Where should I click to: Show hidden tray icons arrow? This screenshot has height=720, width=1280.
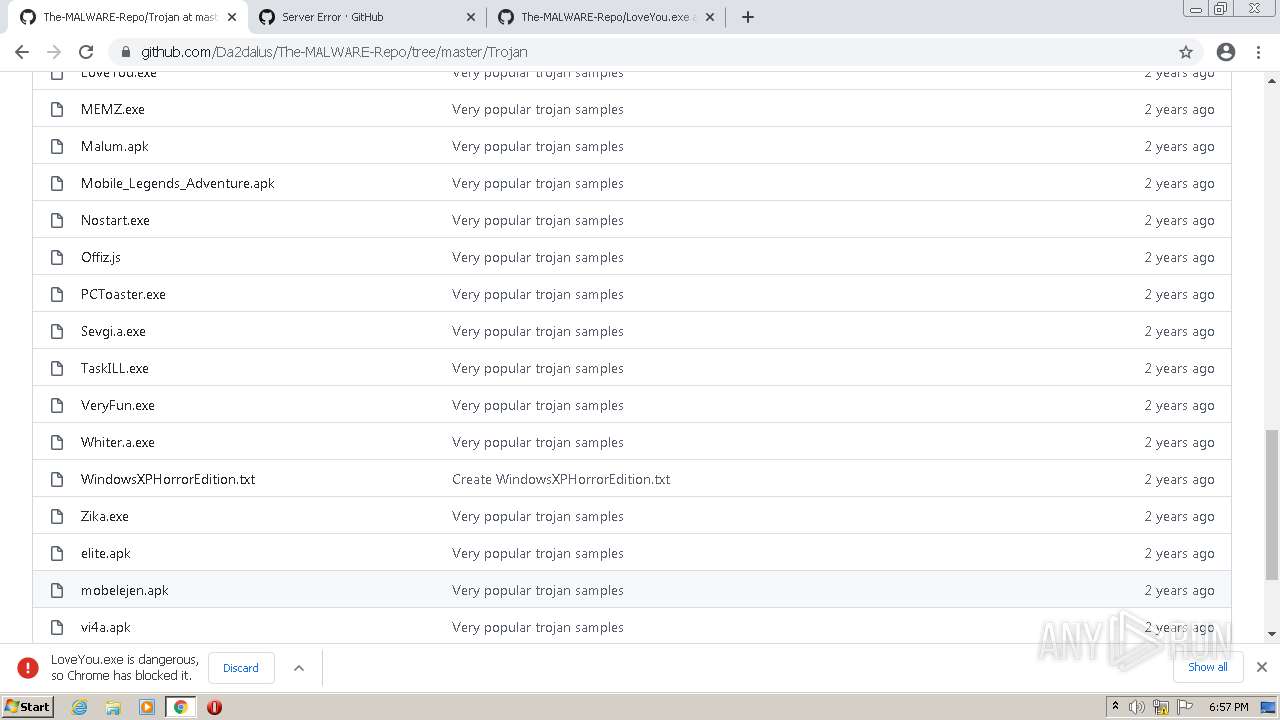click(x=1115, y=707)
